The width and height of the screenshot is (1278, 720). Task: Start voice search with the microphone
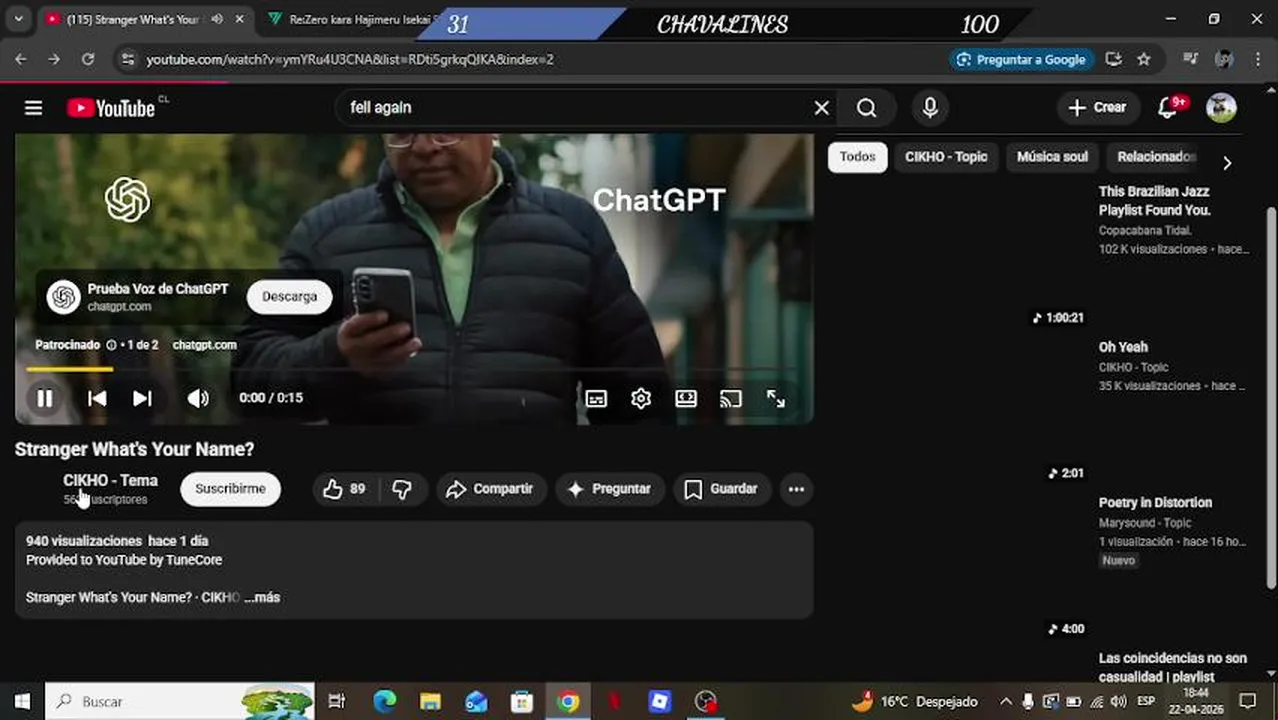point(930,108)
